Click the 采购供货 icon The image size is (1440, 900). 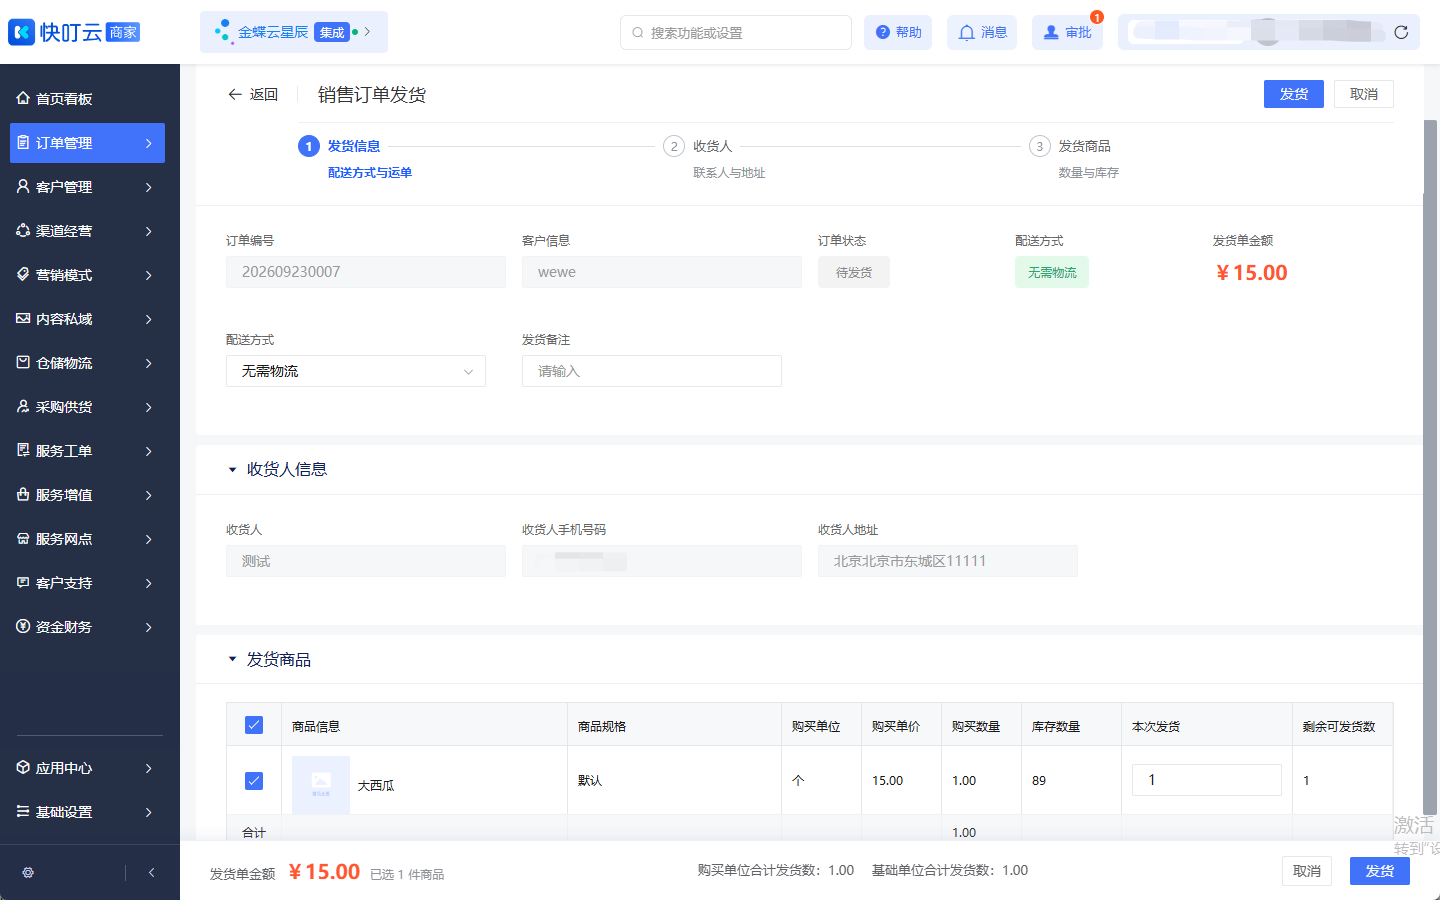23,406
